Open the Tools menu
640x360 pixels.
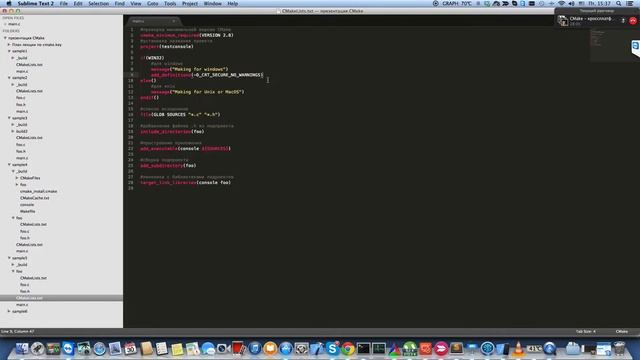pos(170,3)
